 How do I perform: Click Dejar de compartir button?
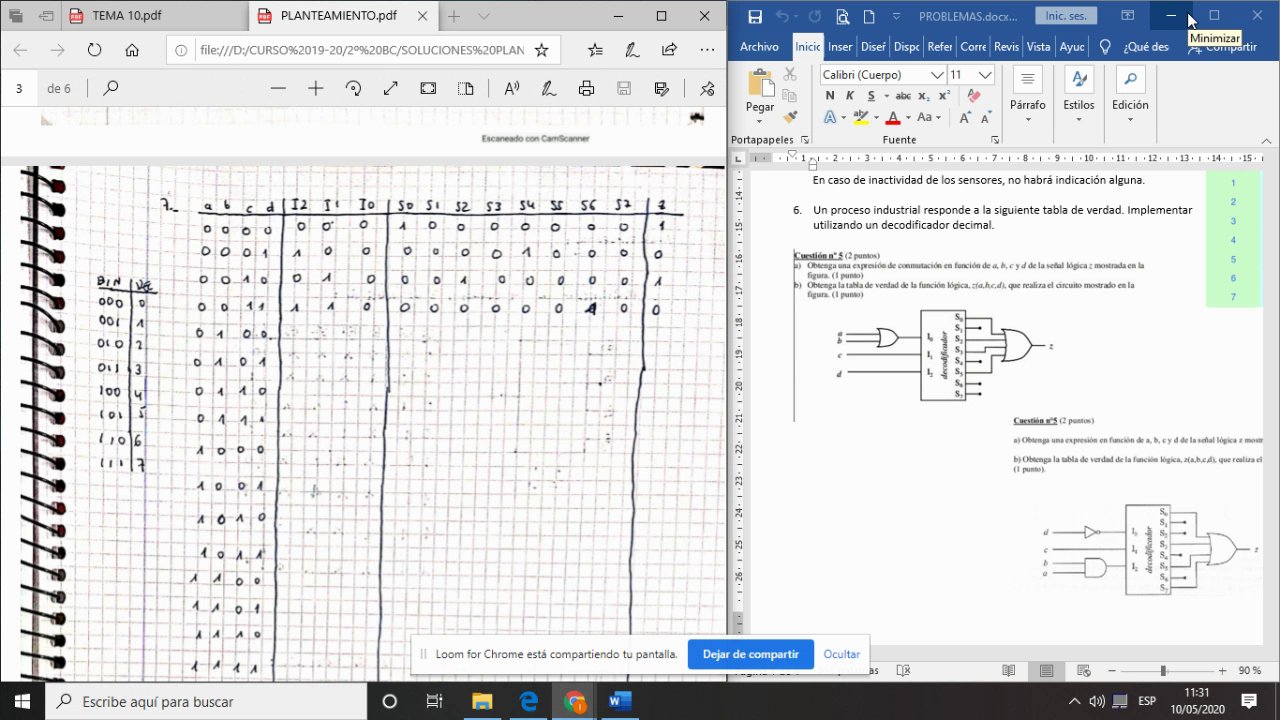[750, 654]
